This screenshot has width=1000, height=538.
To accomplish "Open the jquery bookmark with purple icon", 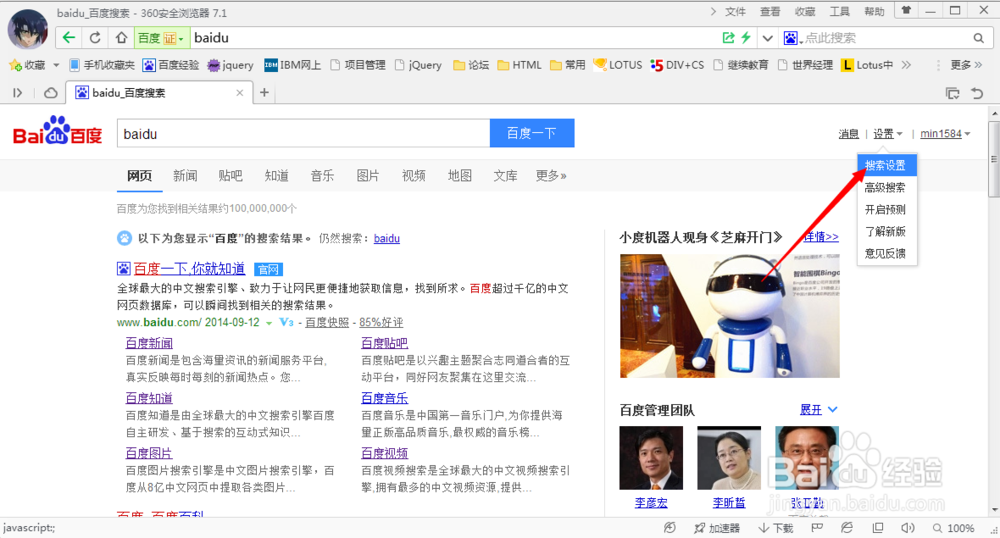I will [231, 65].
